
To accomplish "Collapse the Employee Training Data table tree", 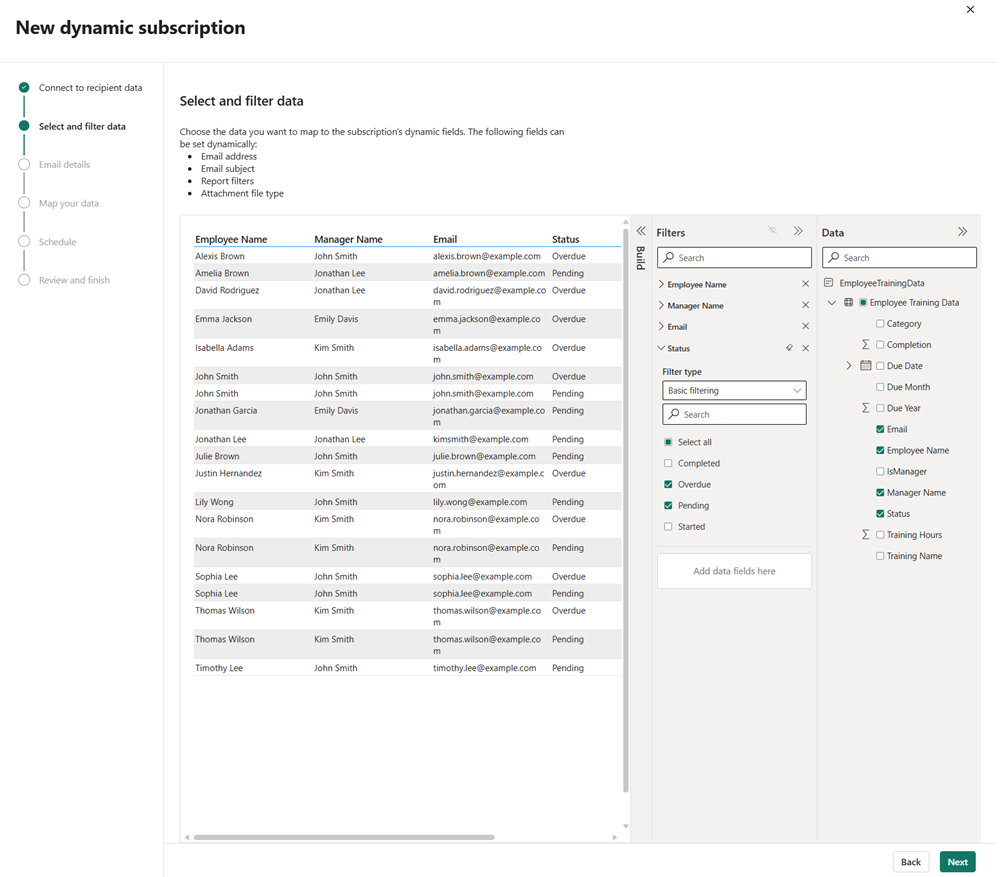I will point(832,303).
